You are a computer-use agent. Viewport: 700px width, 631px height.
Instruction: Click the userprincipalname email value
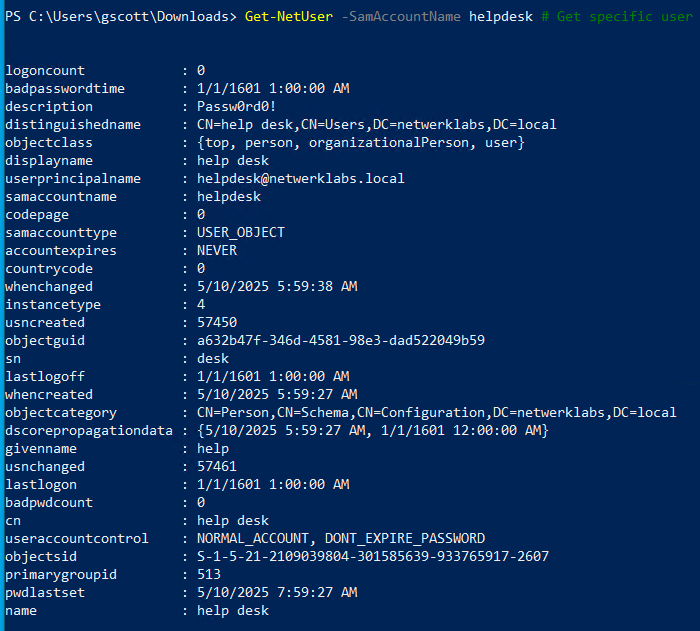point(301,179)
